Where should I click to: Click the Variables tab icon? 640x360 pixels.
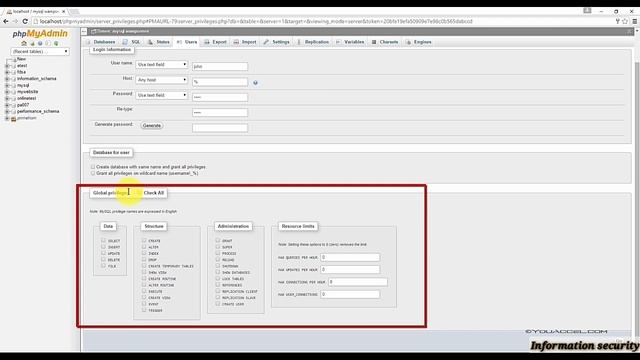[338, 42]
